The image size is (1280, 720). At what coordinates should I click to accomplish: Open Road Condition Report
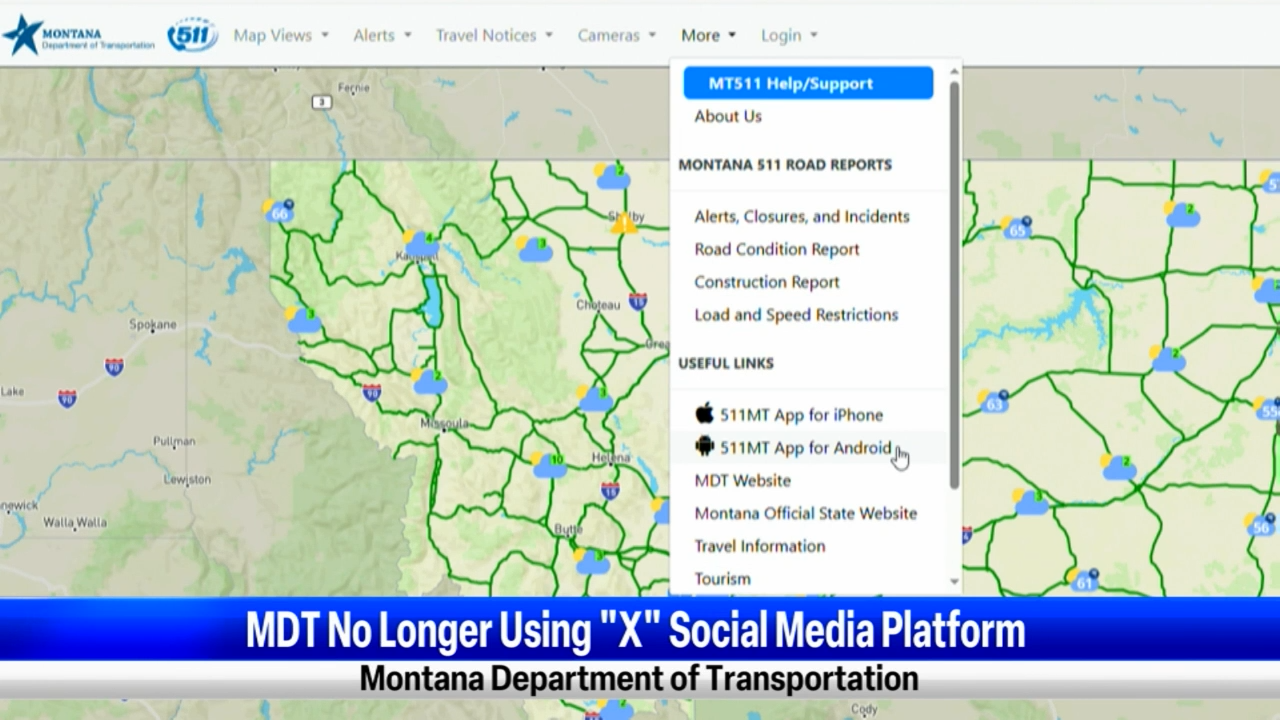(777, 249)
